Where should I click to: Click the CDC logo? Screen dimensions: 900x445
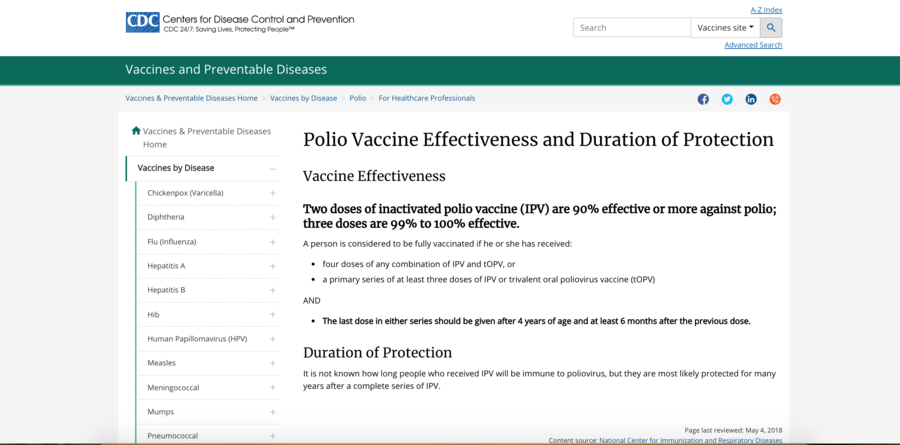(x=142, y=22)
